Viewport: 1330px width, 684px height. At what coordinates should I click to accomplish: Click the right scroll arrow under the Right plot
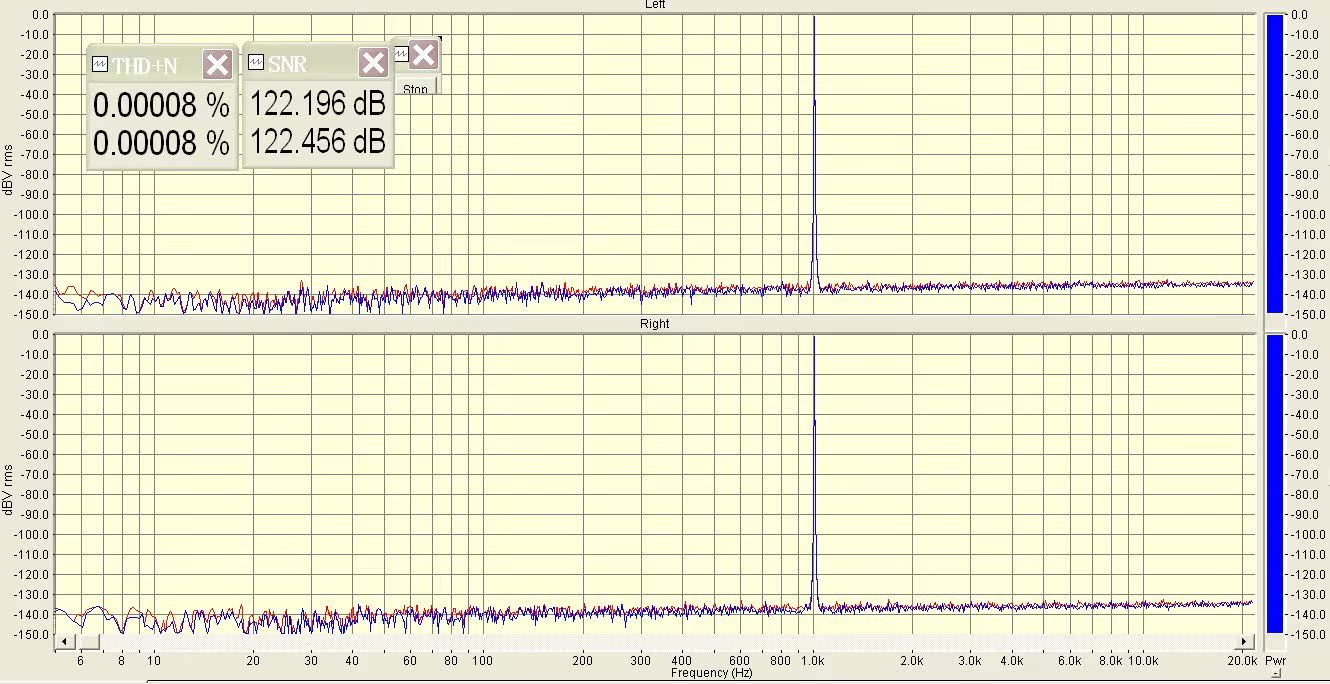point(1245,641)
